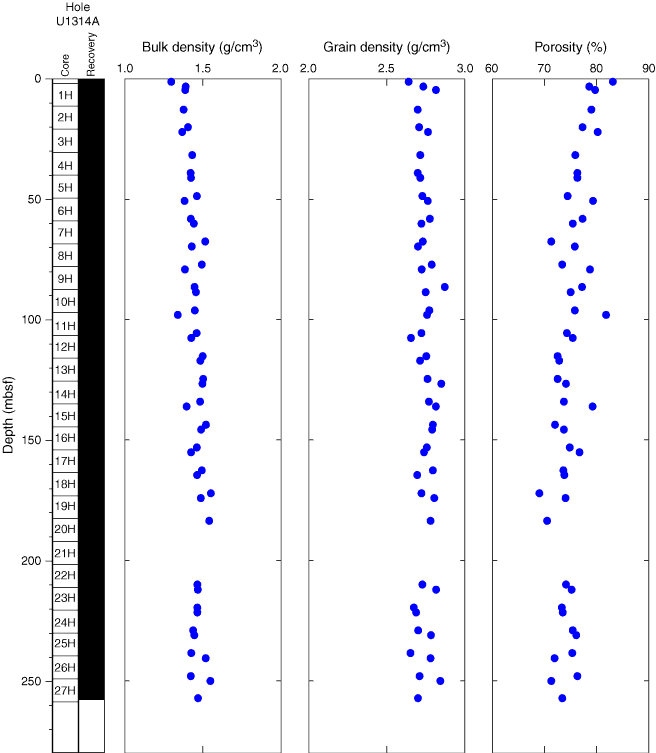The image size is (656, 753).
Task: Click the 150 depth axis tick label
Action: (x=37, y=440)
